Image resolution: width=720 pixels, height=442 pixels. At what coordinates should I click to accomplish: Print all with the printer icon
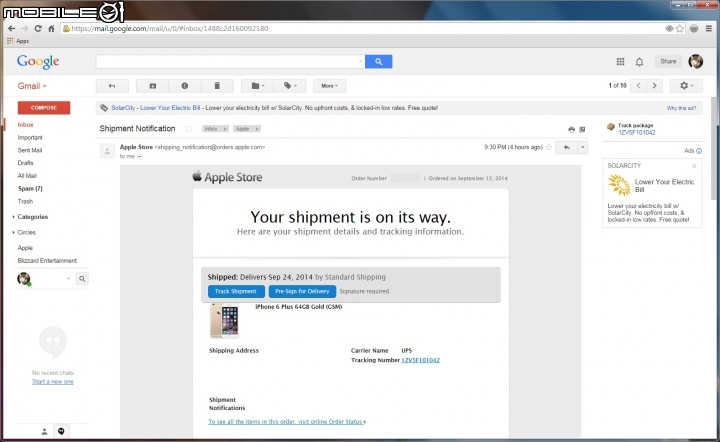[571, 129]
